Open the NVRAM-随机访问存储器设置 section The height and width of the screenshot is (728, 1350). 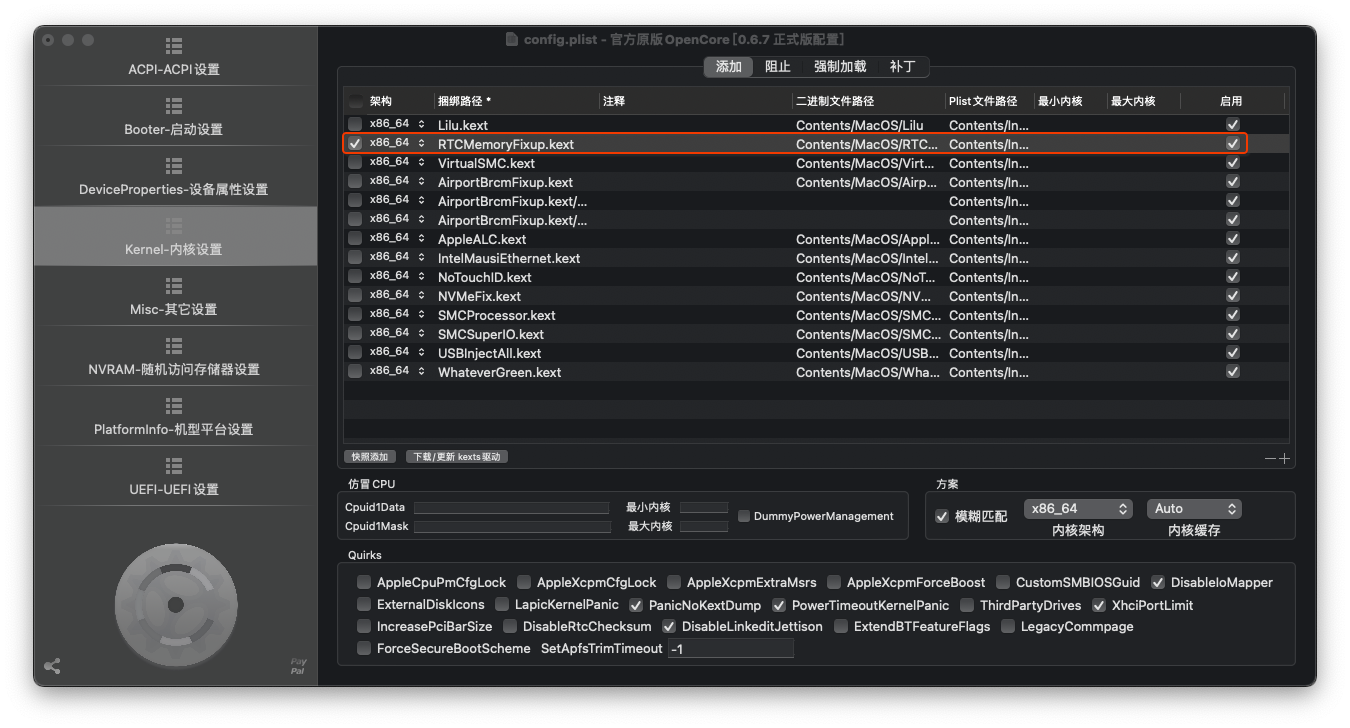[174, 358]
